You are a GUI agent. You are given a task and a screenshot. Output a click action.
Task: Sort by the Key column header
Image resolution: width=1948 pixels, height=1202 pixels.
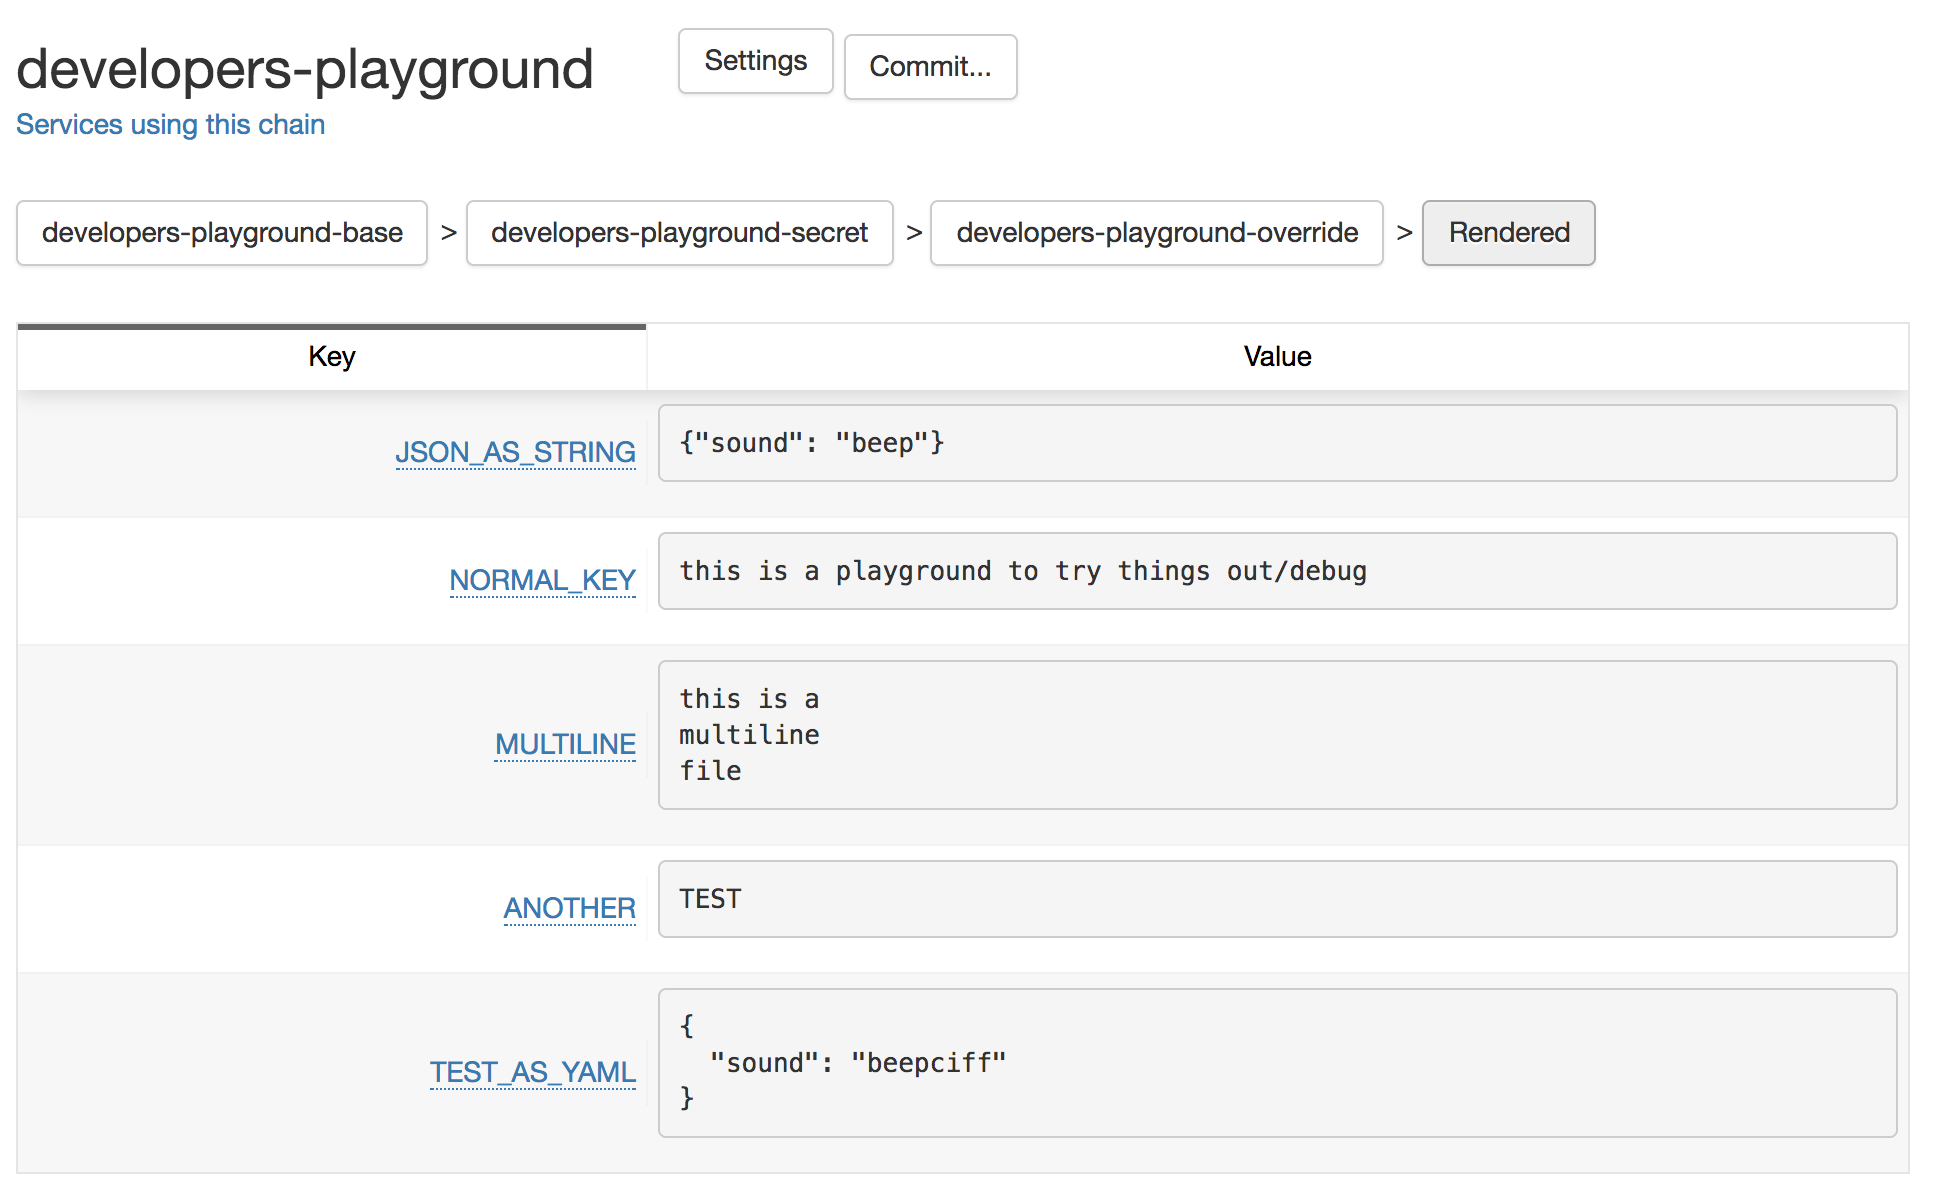(x=331, y=357)
